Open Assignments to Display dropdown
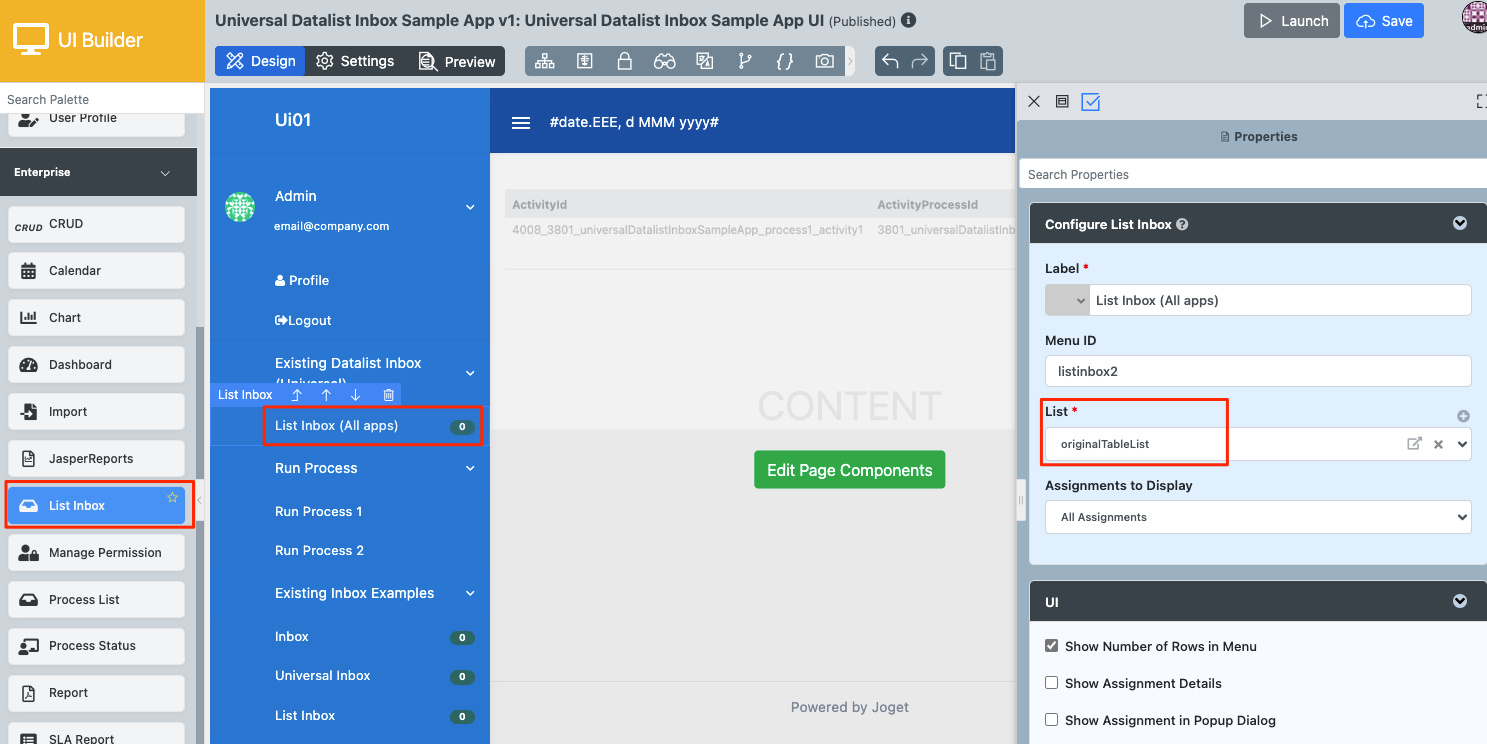This screenshot has width=1487, height=744. pyautogui.click(x=1257, y=517)
